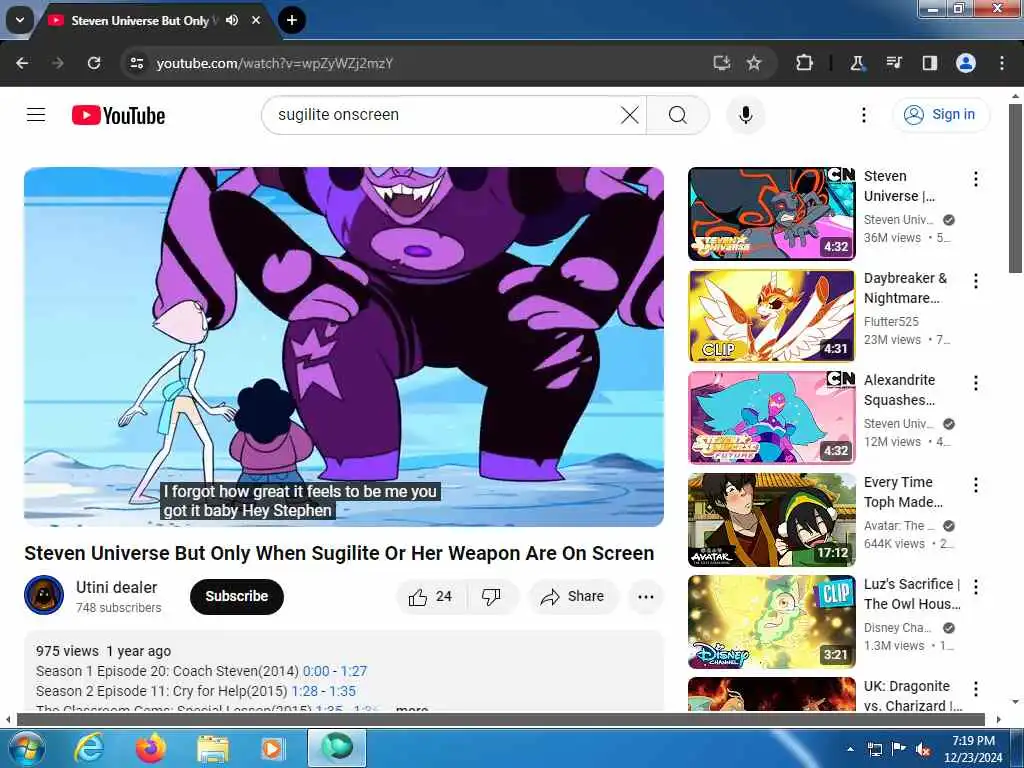Clear the search box with the X
Screen dimensions: 1024x768
click(x=630, y=115)
